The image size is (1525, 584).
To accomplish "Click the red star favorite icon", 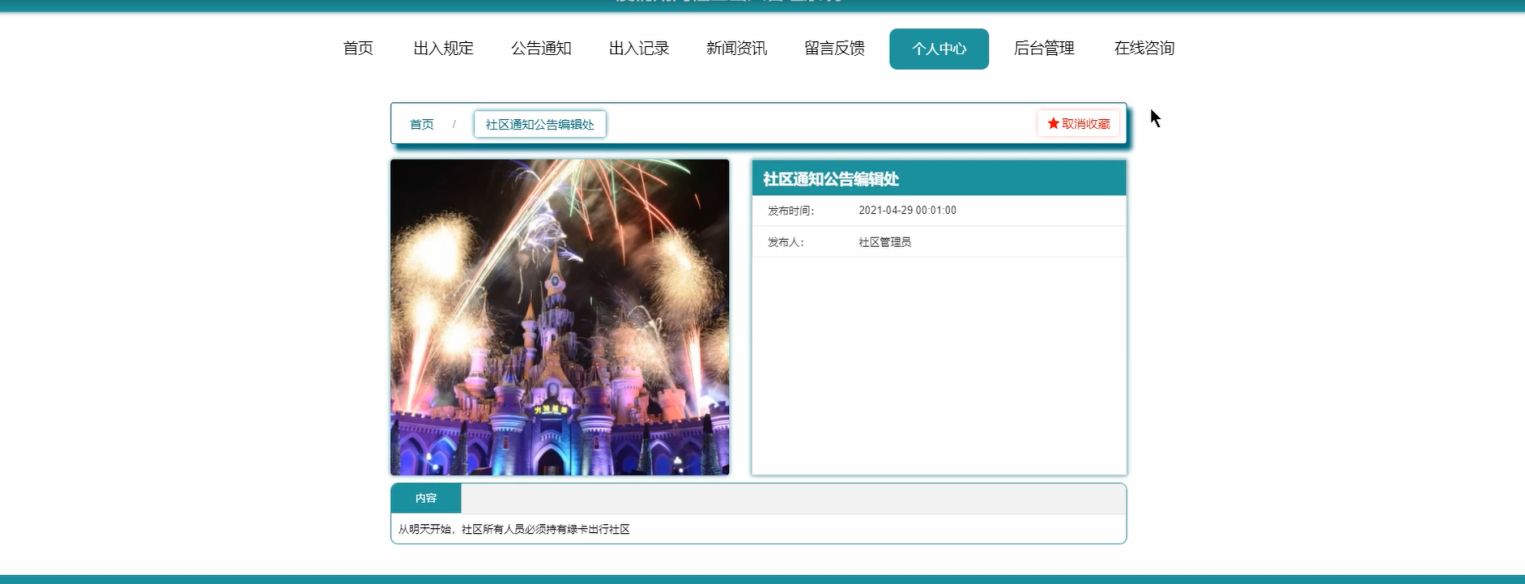I will [x=1053, y=124].
